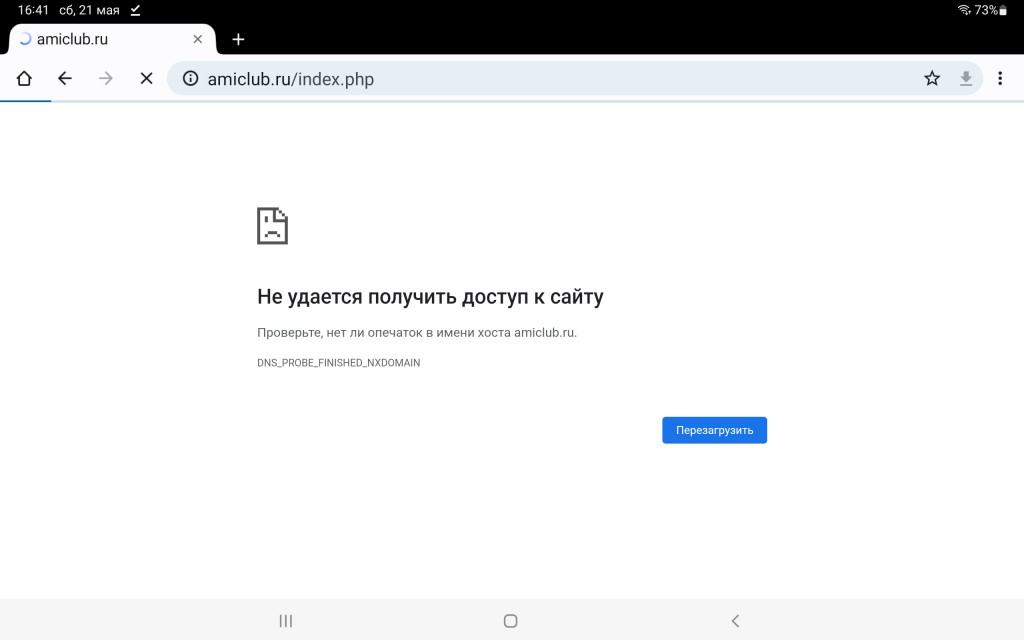Image resolution: width=1024 pixels, height=640 pixels.
Task: Select the amiclub.ru tab
Action: [100, 39]
